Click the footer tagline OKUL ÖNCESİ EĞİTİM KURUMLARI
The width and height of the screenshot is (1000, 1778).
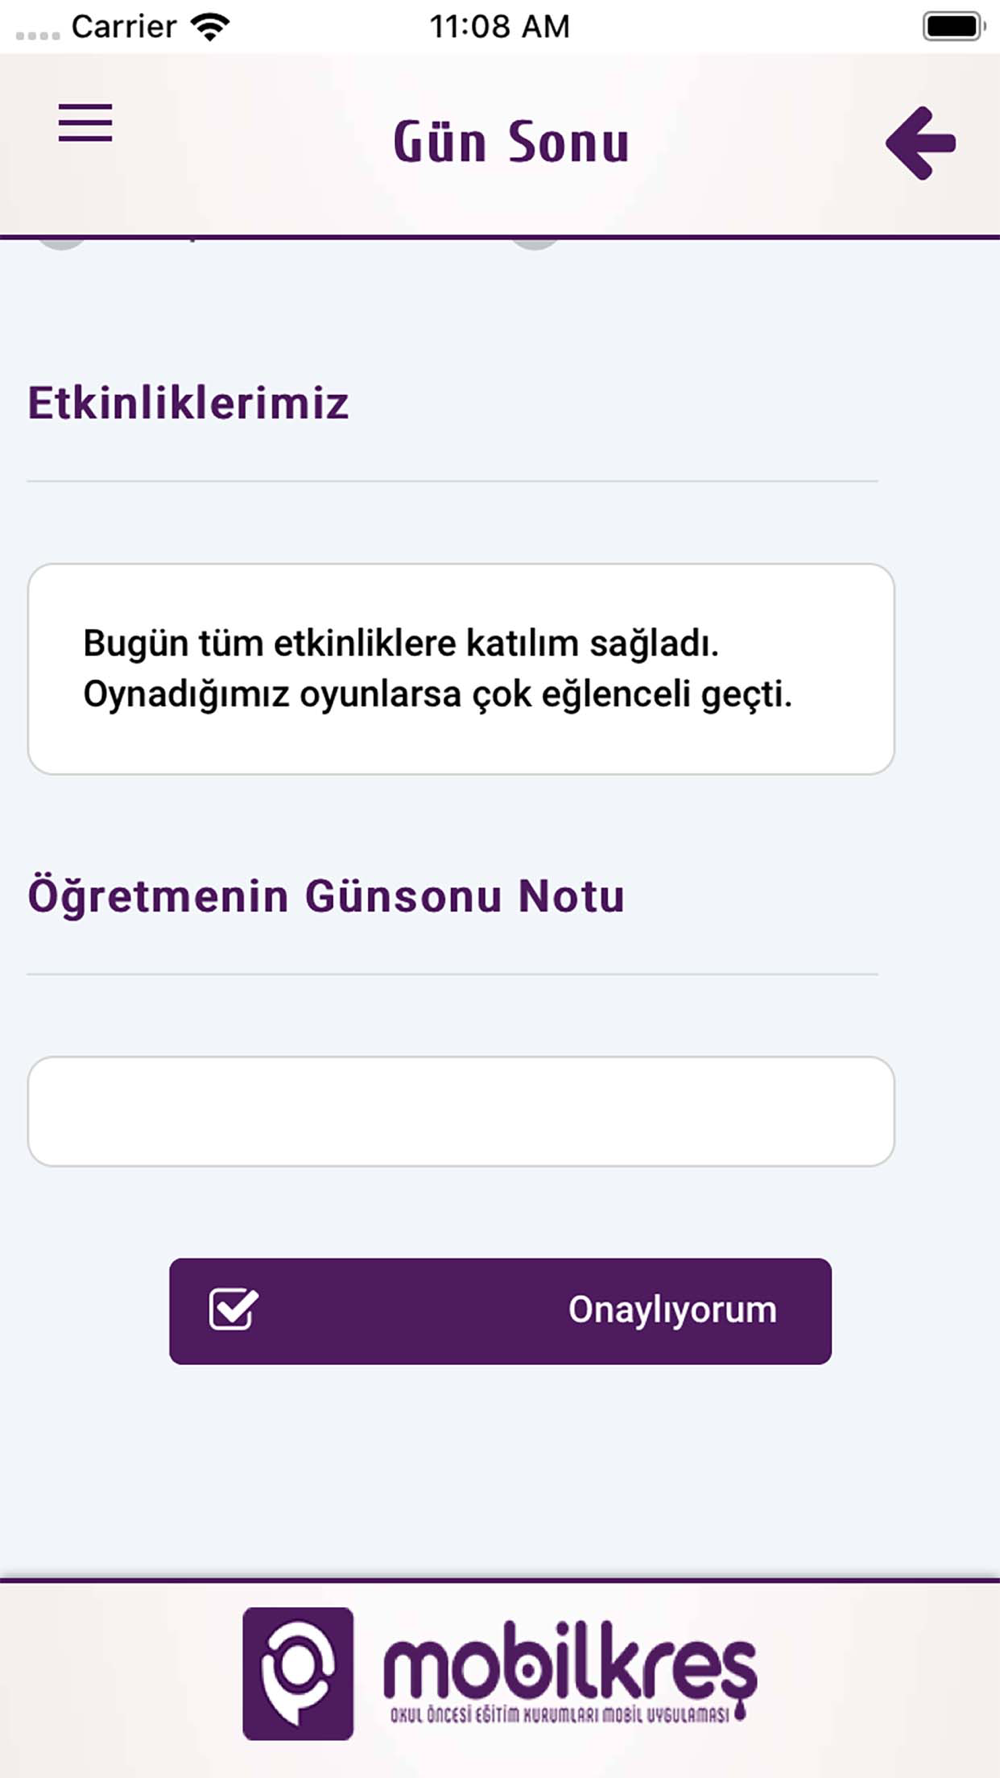click(560, 1714)
